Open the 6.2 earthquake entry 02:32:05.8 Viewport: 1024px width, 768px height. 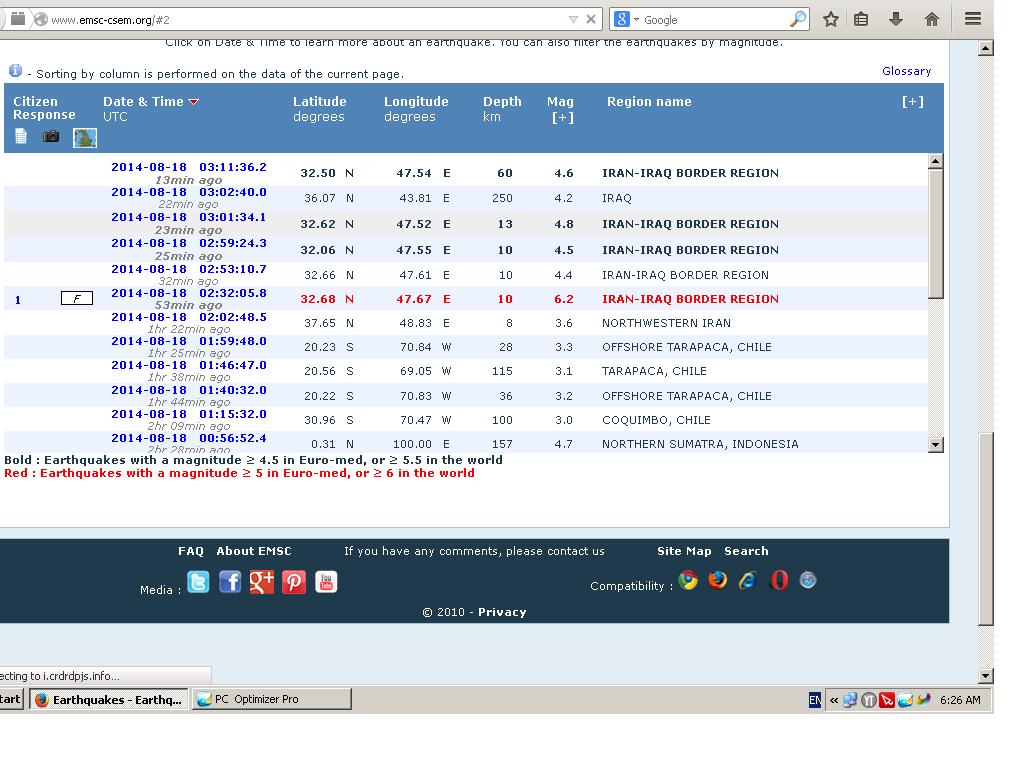coord(188,293)
